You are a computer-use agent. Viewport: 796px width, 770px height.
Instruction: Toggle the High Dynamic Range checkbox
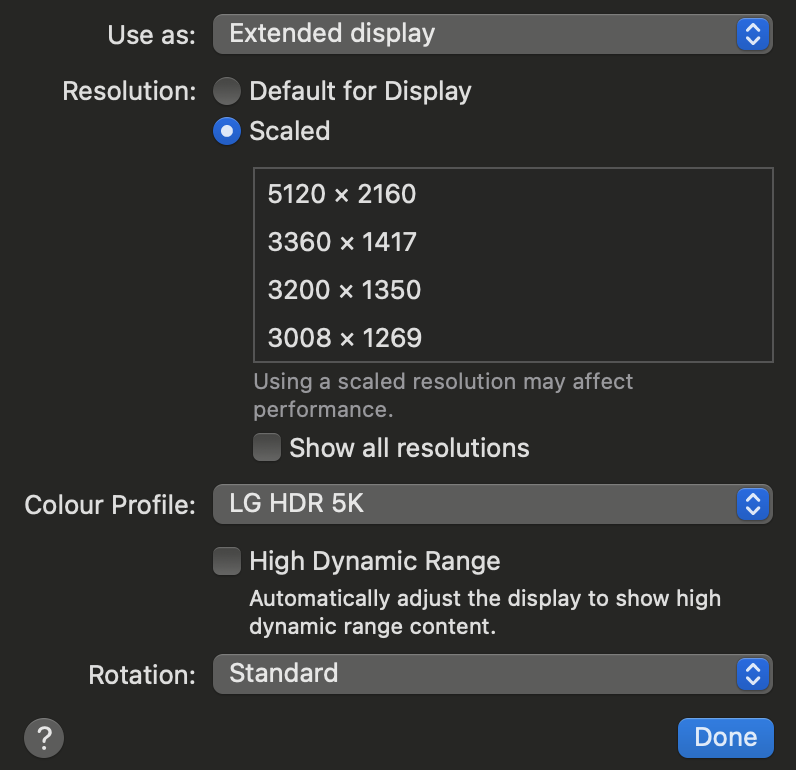pyautogui.click(x=227, y=561)
